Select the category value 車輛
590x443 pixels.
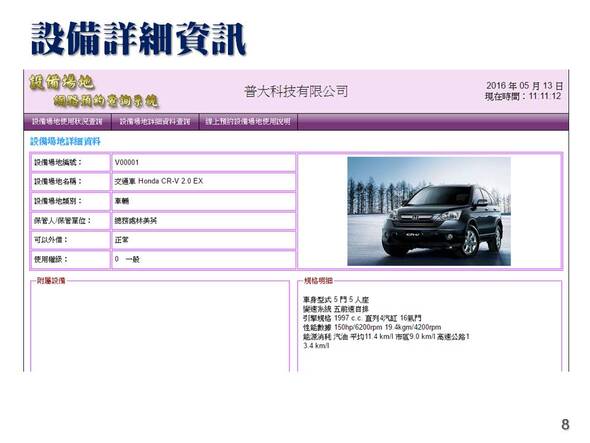(x=122, y=201)
